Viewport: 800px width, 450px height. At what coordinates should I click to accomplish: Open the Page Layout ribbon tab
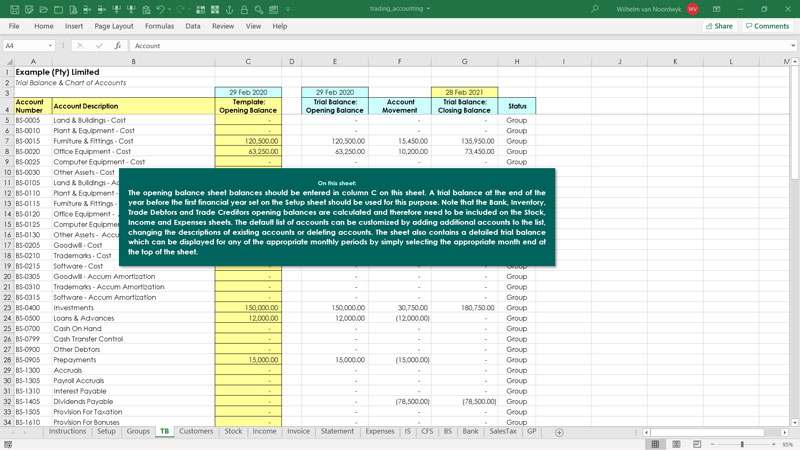tap(114, 26)
